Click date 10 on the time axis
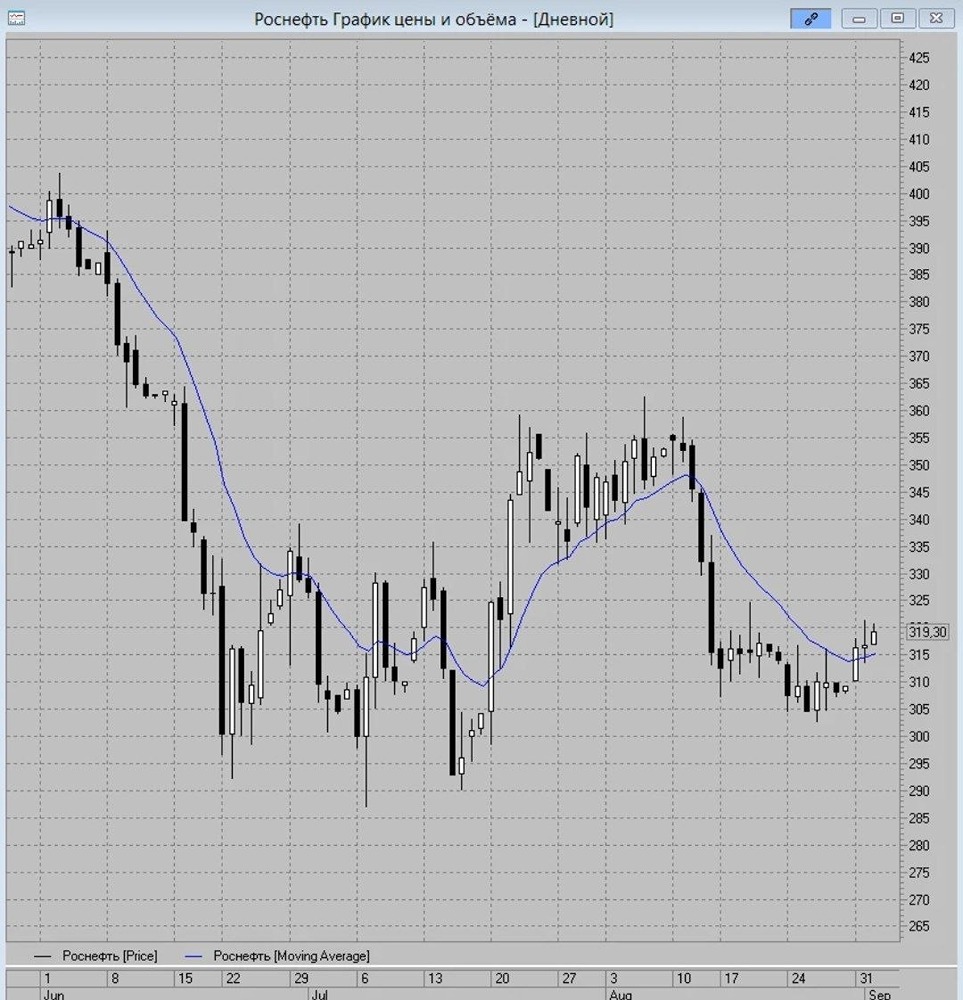This screenshot has width=963, height=1000. (x=684, y=978)
